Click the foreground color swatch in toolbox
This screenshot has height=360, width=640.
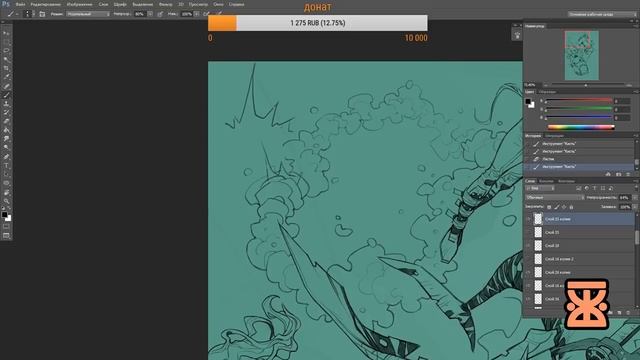4,214
